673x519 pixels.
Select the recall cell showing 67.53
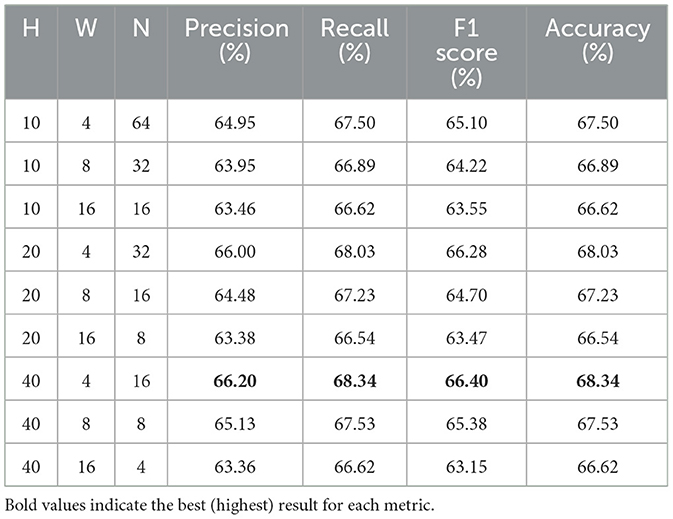click(x=355, y=424)
